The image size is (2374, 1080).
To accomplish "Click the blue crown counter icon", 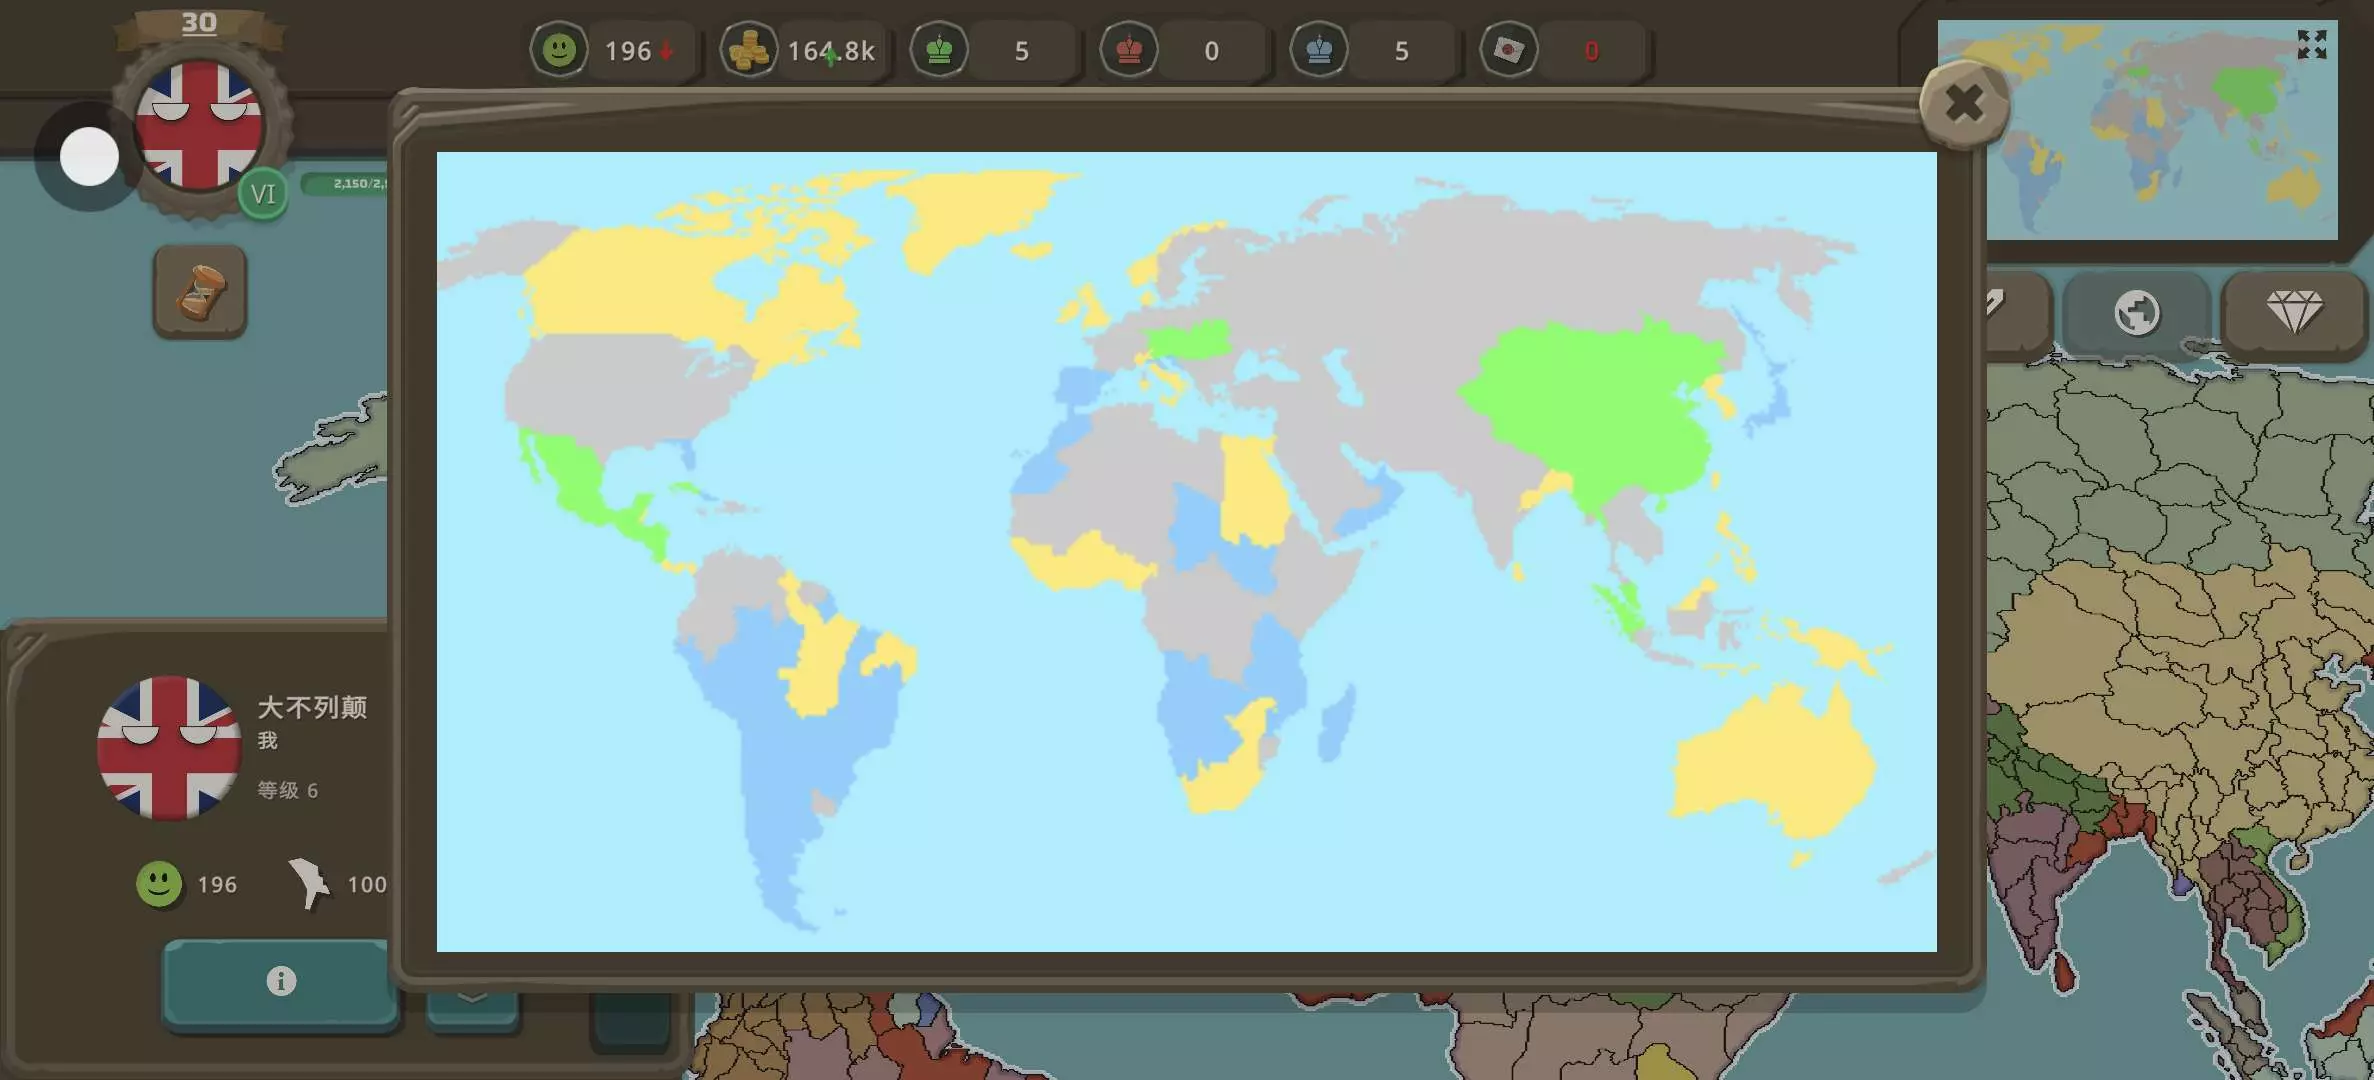I will 1319,50.
